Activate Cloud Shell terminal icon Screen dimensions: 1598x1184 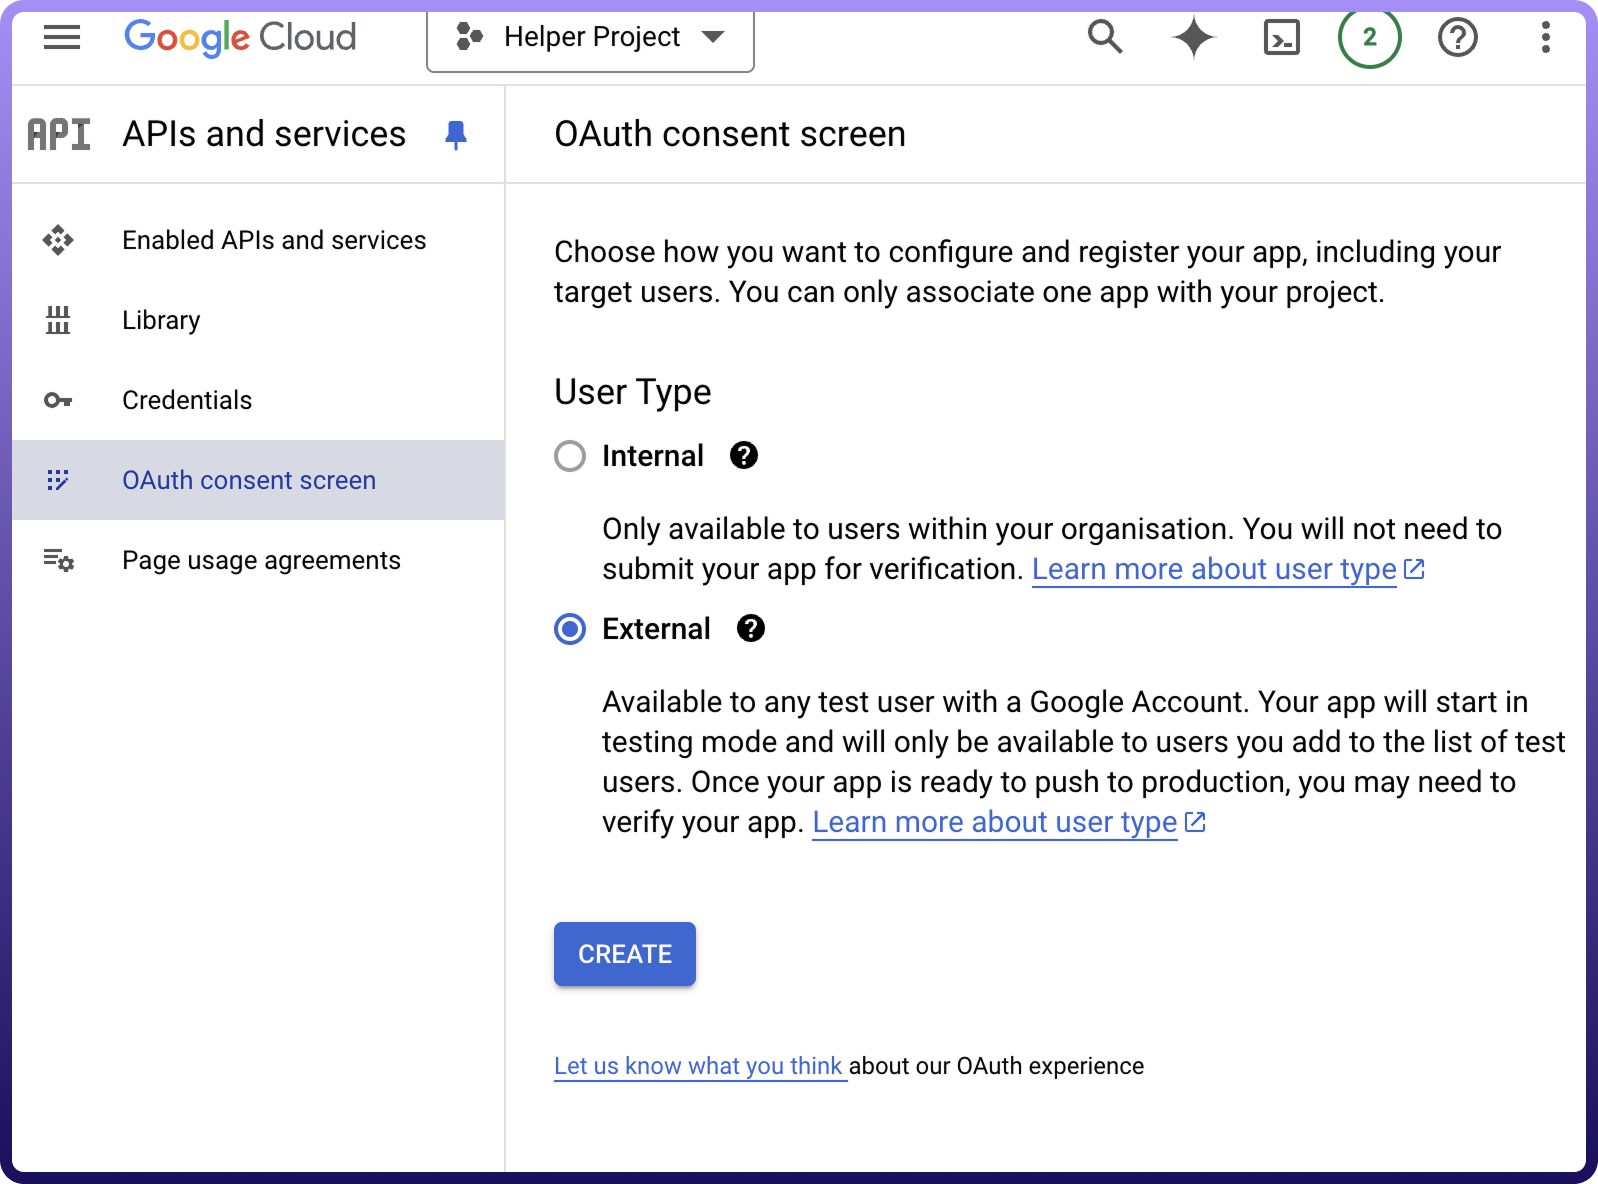coord(1281,38)
